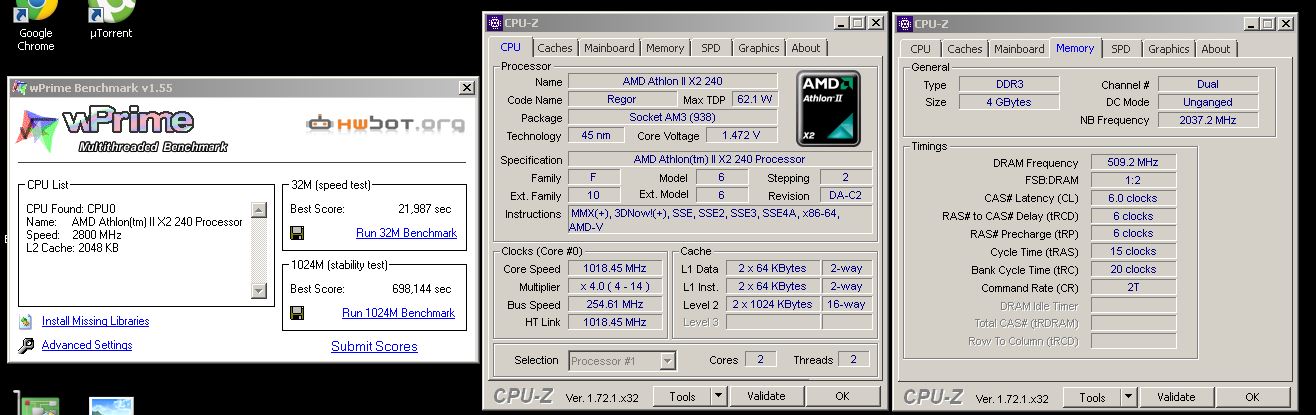The width and height of the screenshot is (1316, 415).
Task: Run the 32M Benchmark
Action: [x=406, y=233]
